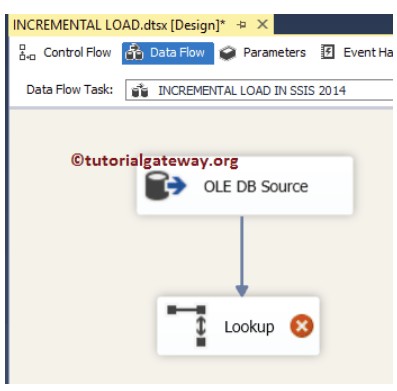
Task: Pin the INCREMENTAL LOAD.dtsx document tab
Action: click(241, 25)
